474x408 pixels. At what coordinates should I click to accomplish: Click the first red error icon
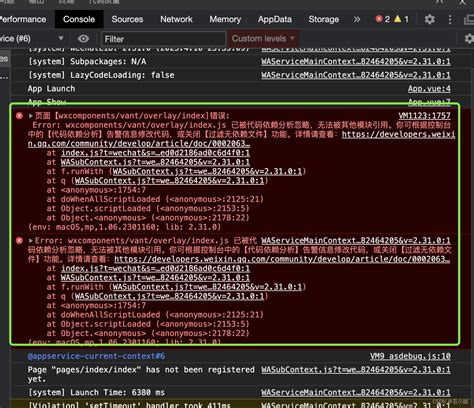19,116
